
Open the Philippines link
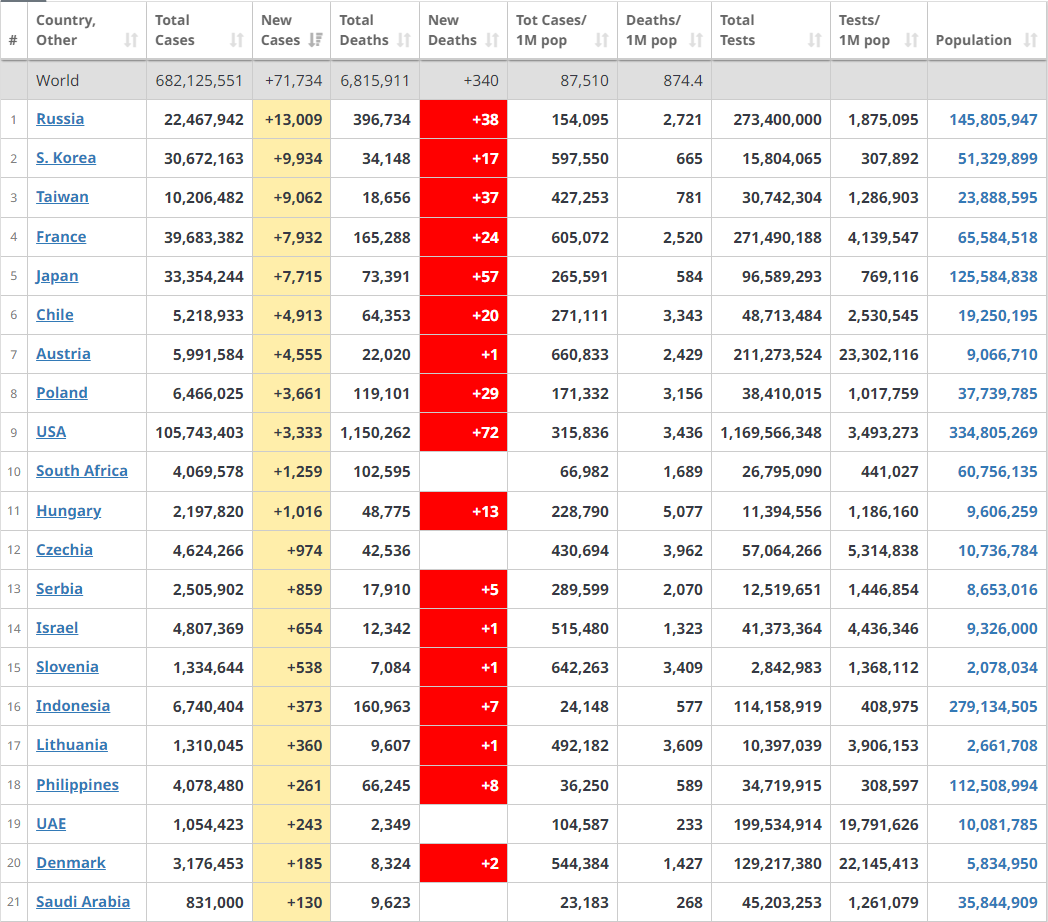[x=78, y=785]
